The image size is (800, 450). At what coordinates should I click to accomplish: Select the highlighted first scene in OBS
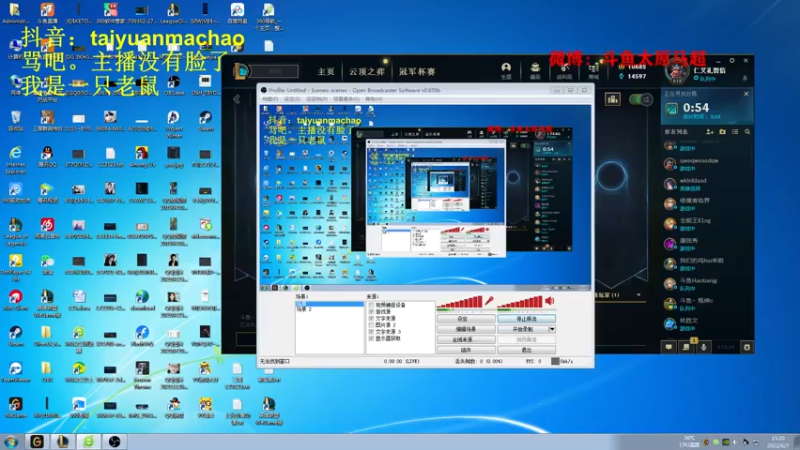330,304
